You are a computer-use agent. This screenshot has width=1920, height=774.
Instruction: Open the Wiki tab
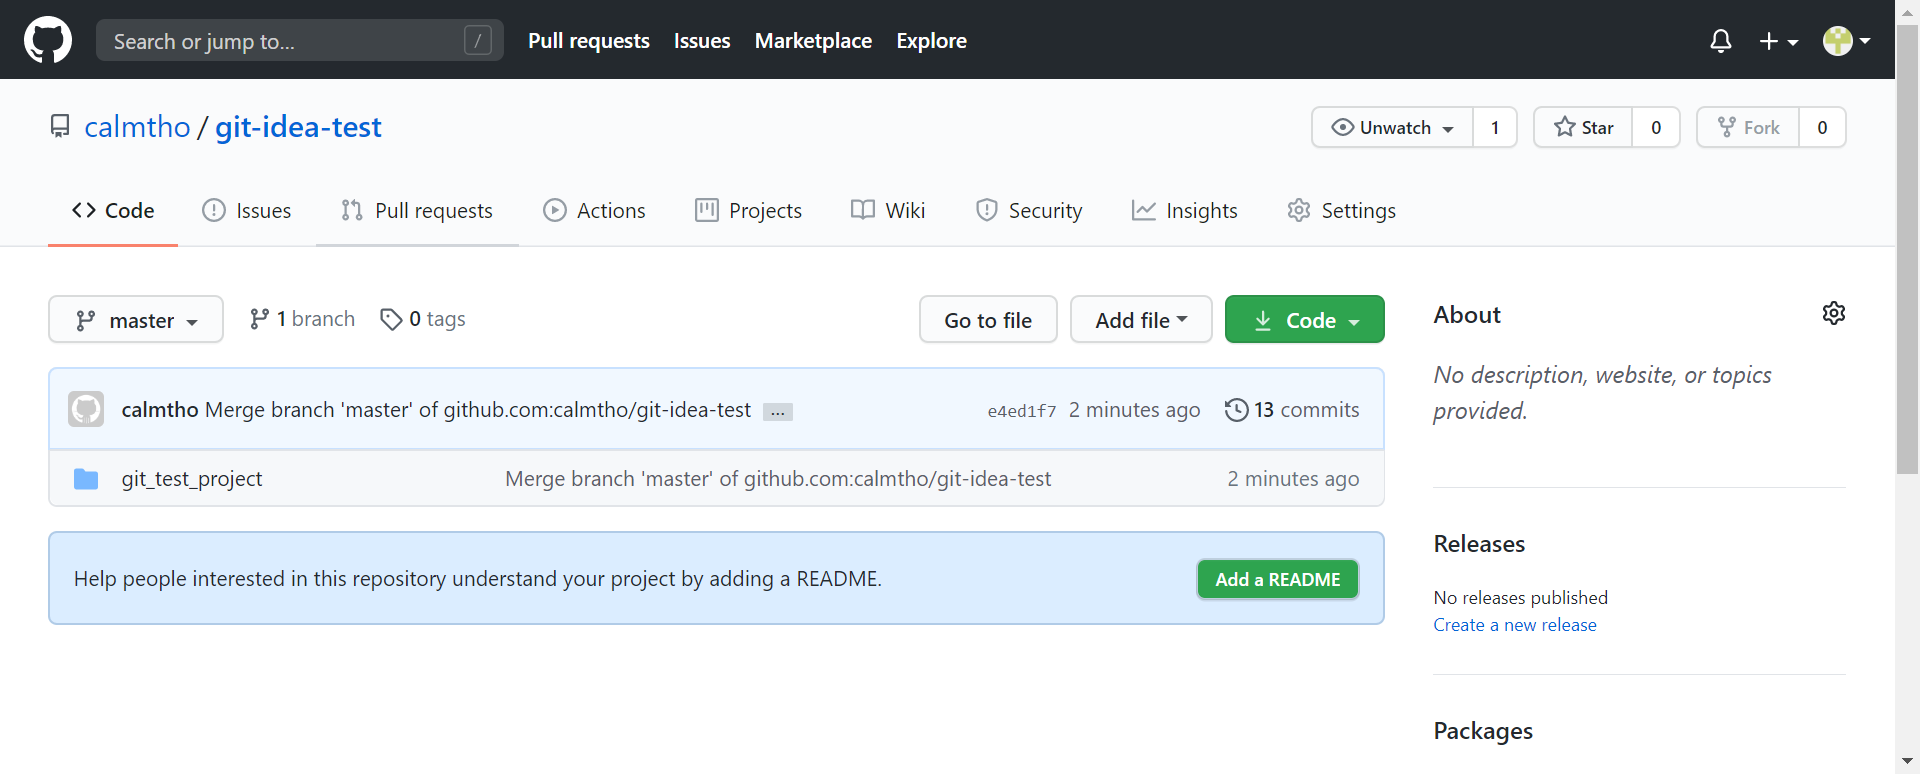coord(888,211)
